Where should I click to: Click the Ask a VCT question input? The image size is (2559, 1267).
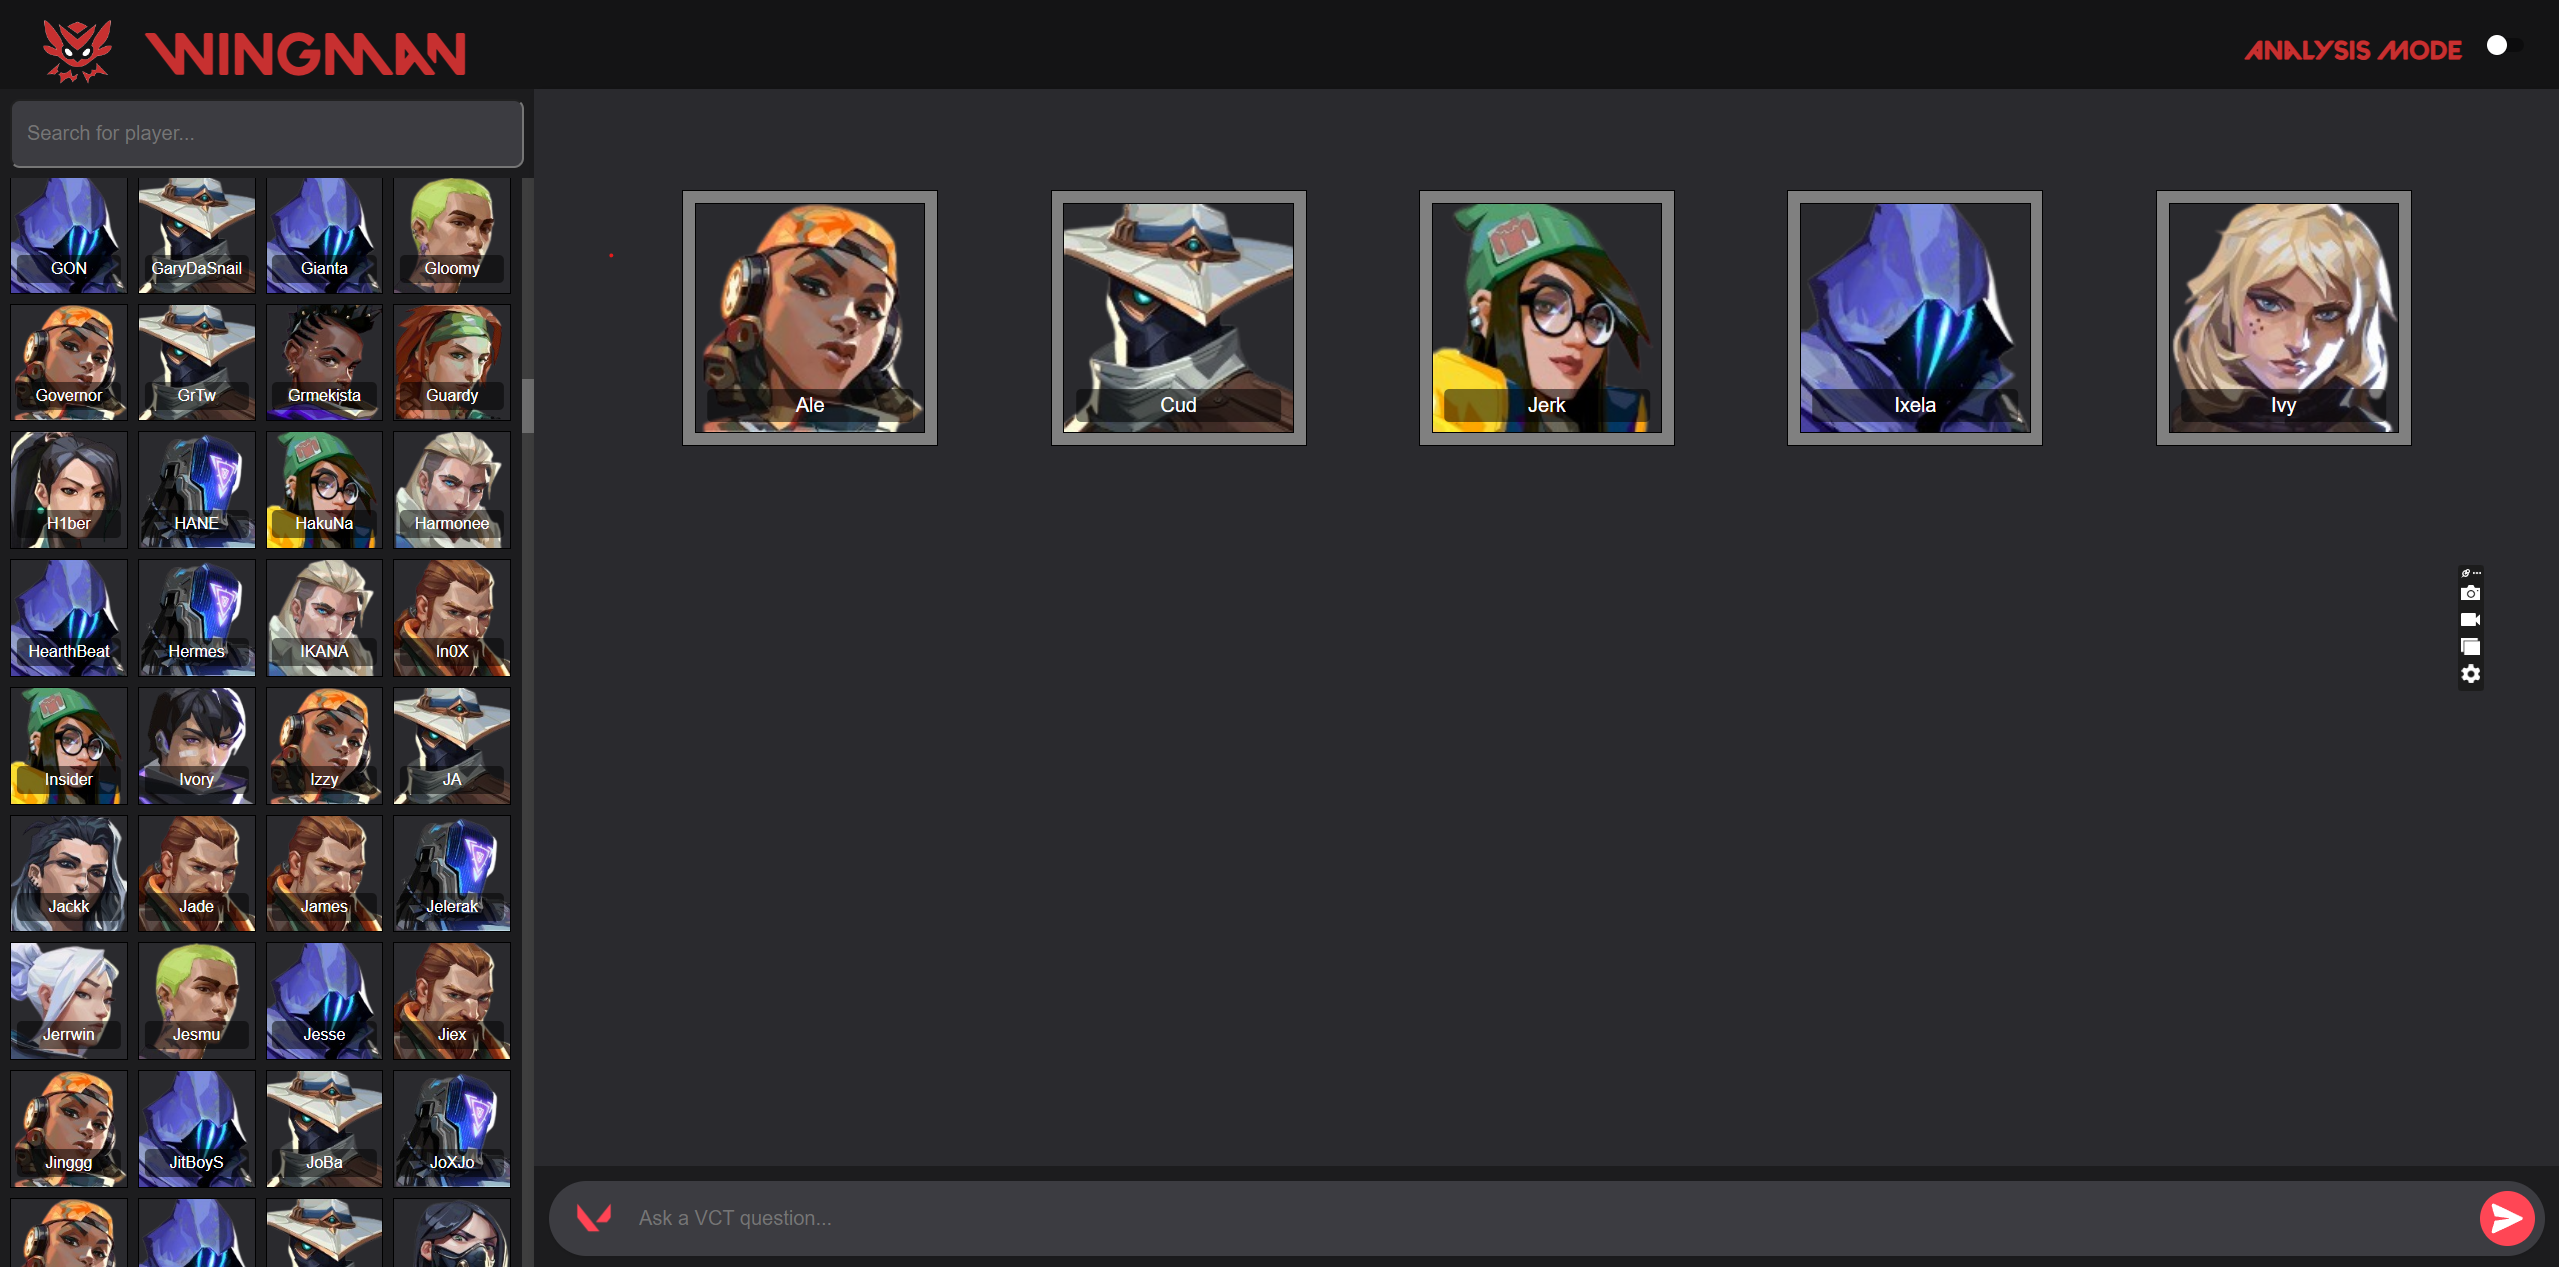coord(1550,1218)
